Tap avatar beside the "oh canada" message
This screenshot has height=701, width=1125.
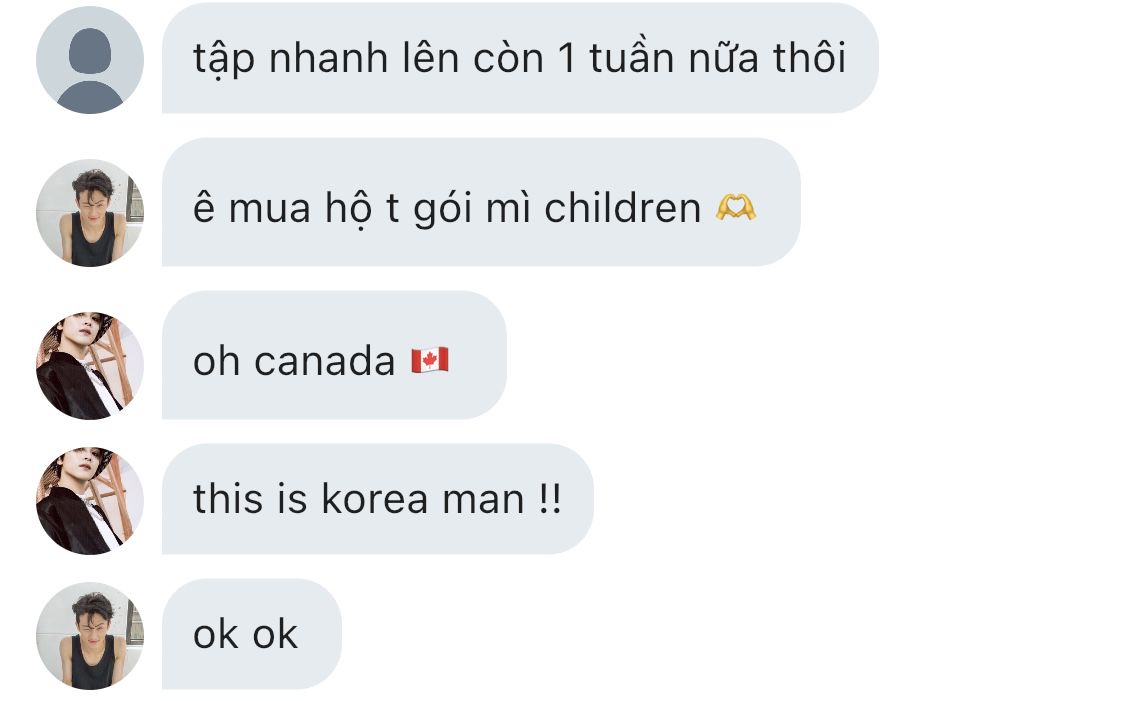pos(90,366)
